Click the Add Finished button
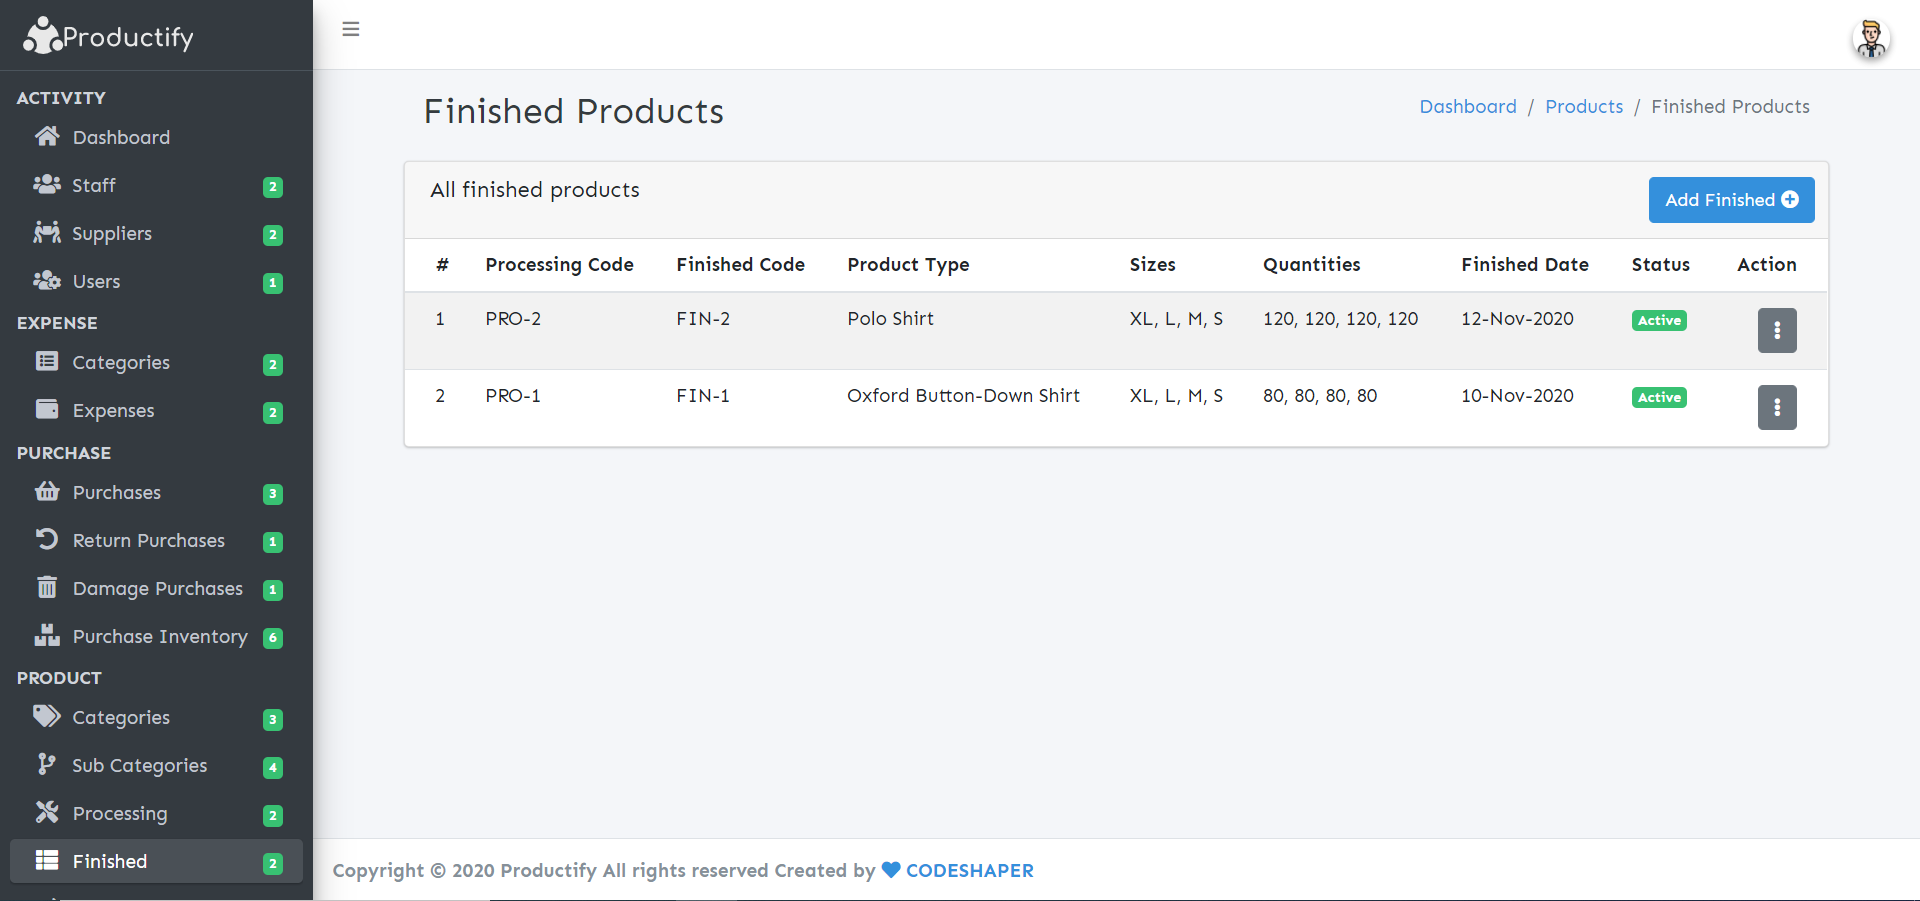1920x901 pixels. (1731, 199)
